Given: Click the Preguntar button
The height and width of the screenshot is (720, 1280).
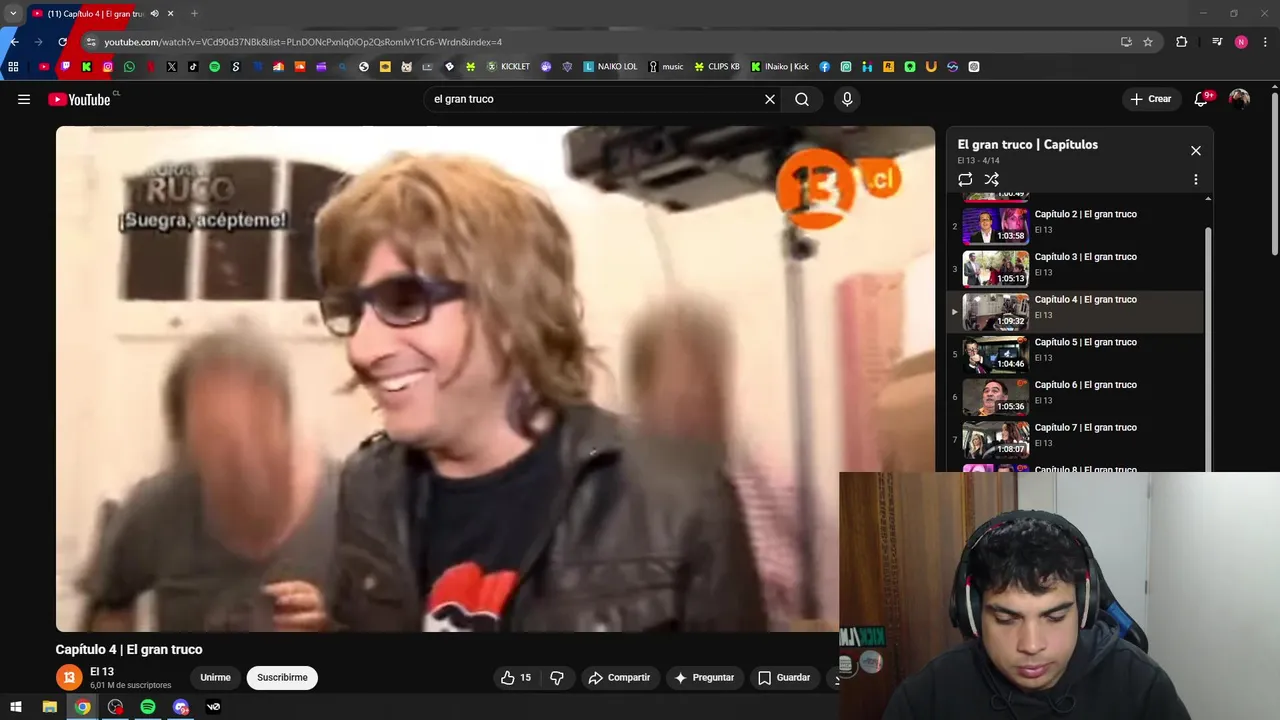Looking at the screenshot, I should (704, 678).
